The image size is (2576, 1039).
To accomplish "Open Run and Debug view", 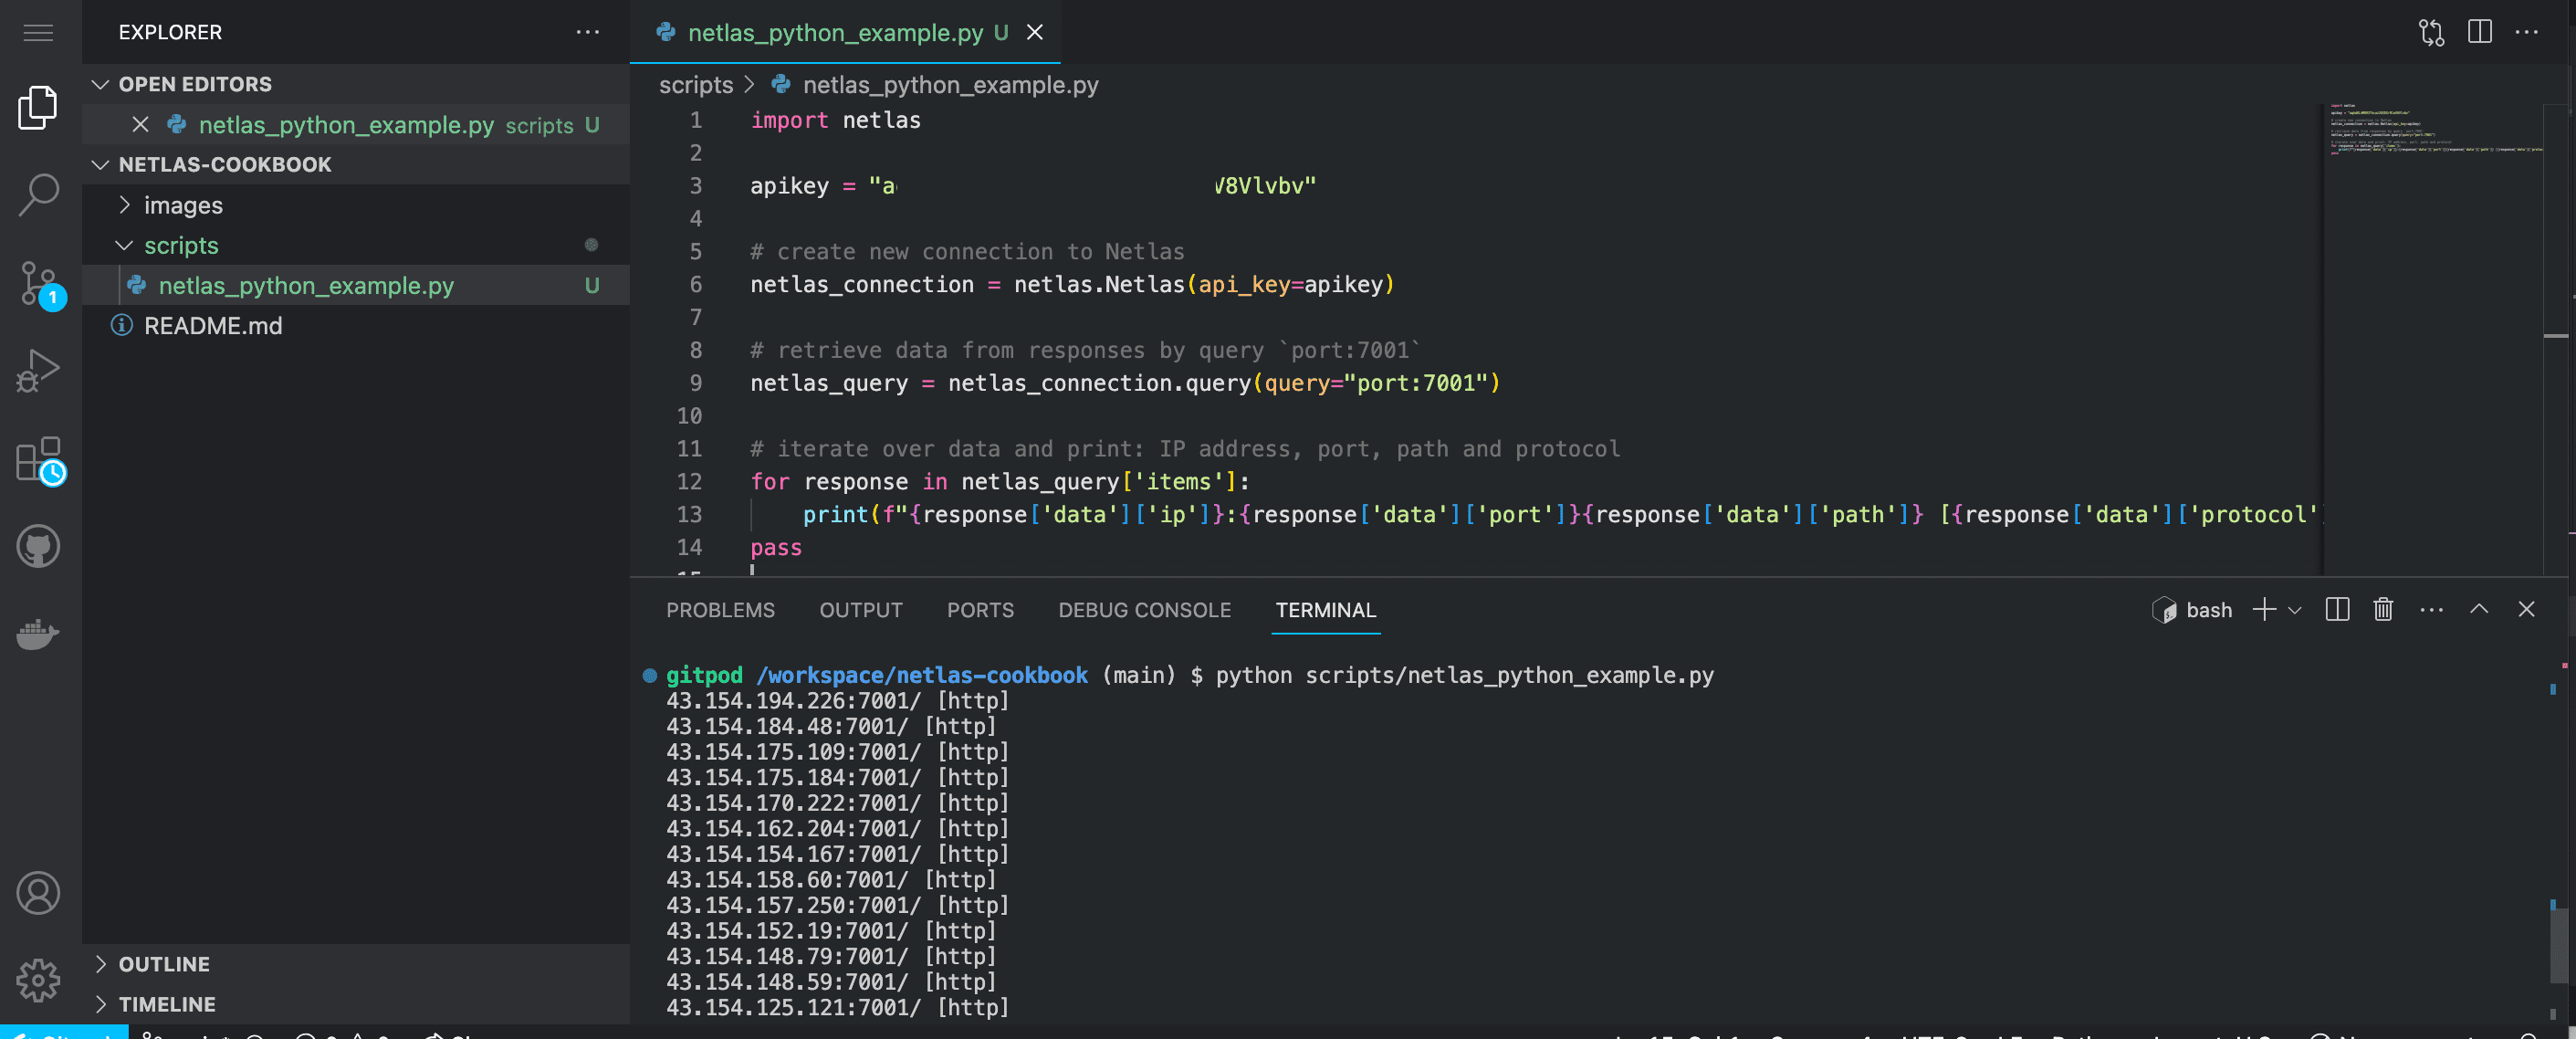I will point(38,370).
